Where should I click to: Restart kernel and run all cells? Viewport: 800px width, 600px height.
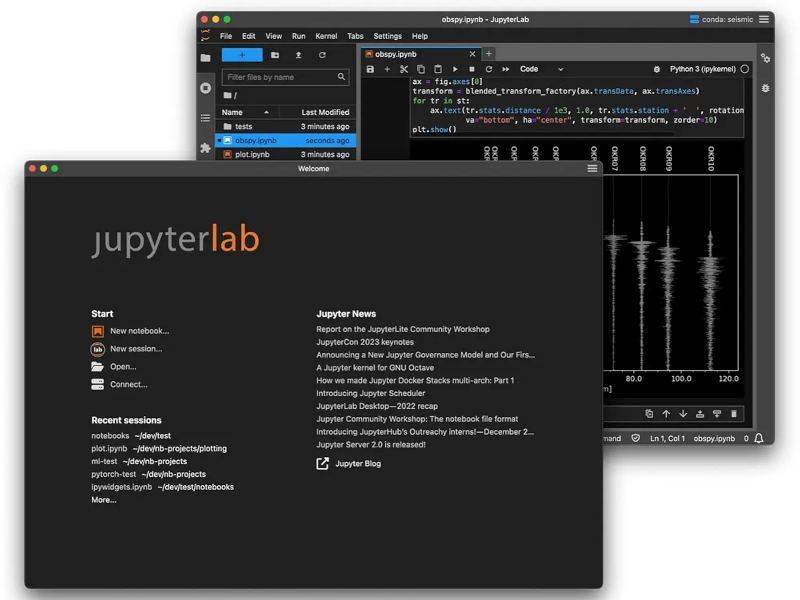[x=506, y=69]
